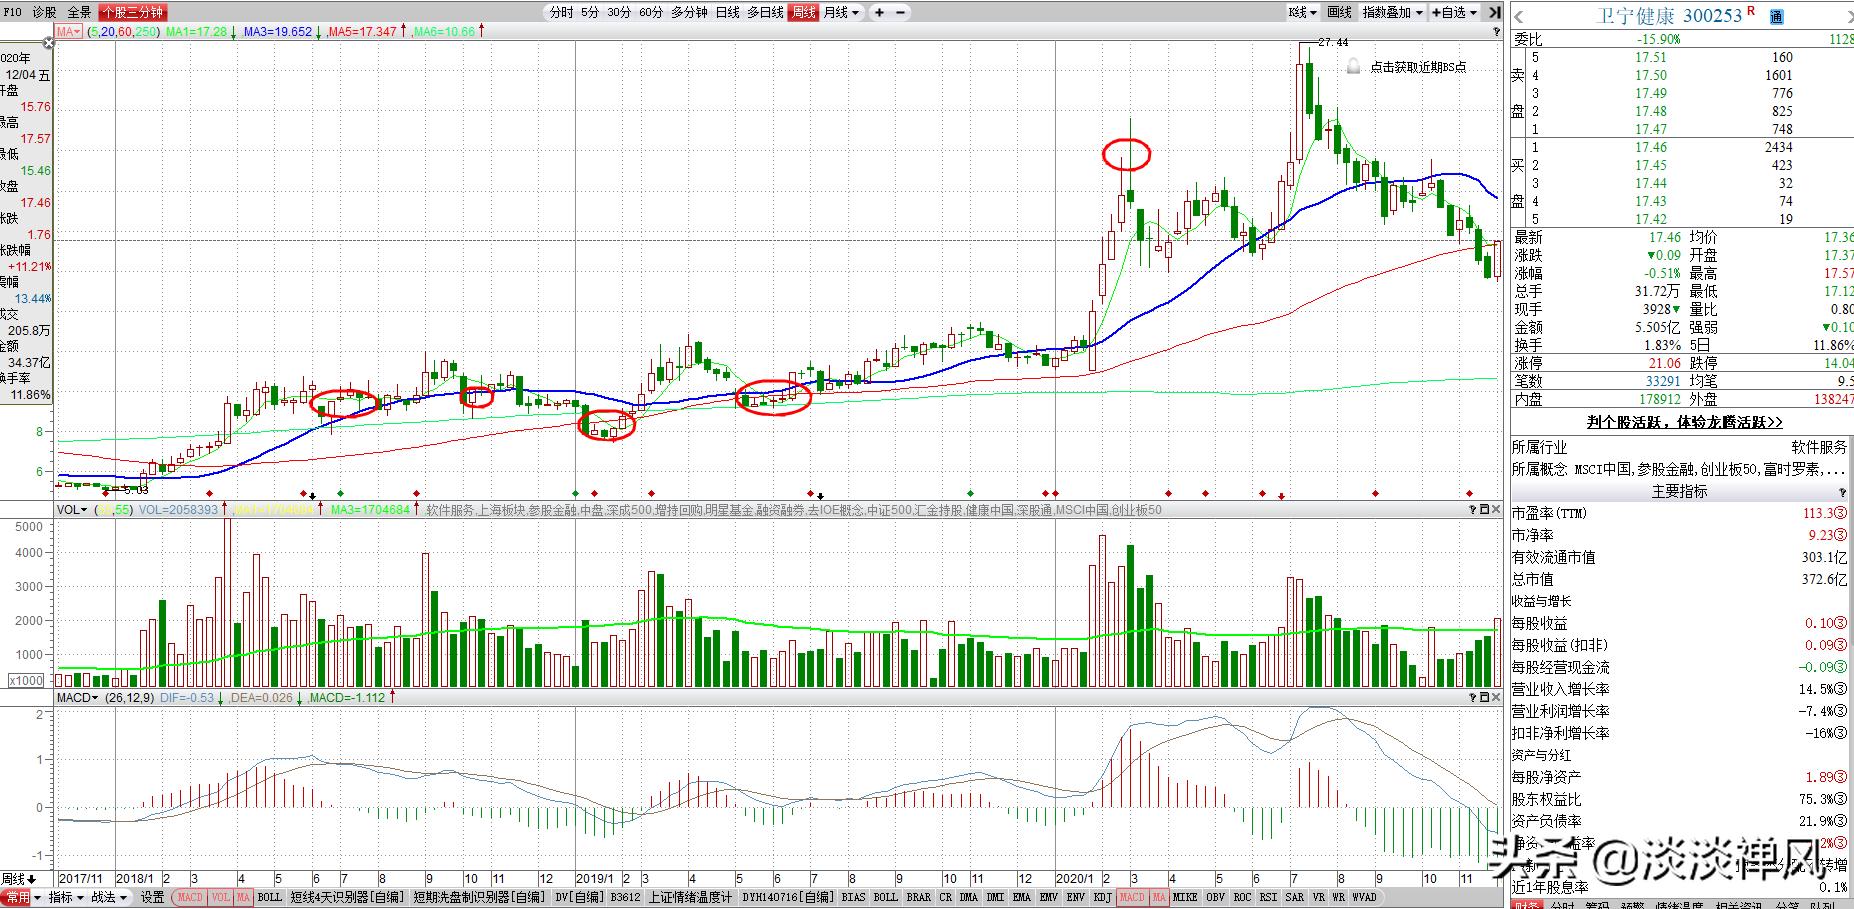Screen dimensions: 1854x909
Task: Open help for MACD panel
Action: [x=1473, y=697]
